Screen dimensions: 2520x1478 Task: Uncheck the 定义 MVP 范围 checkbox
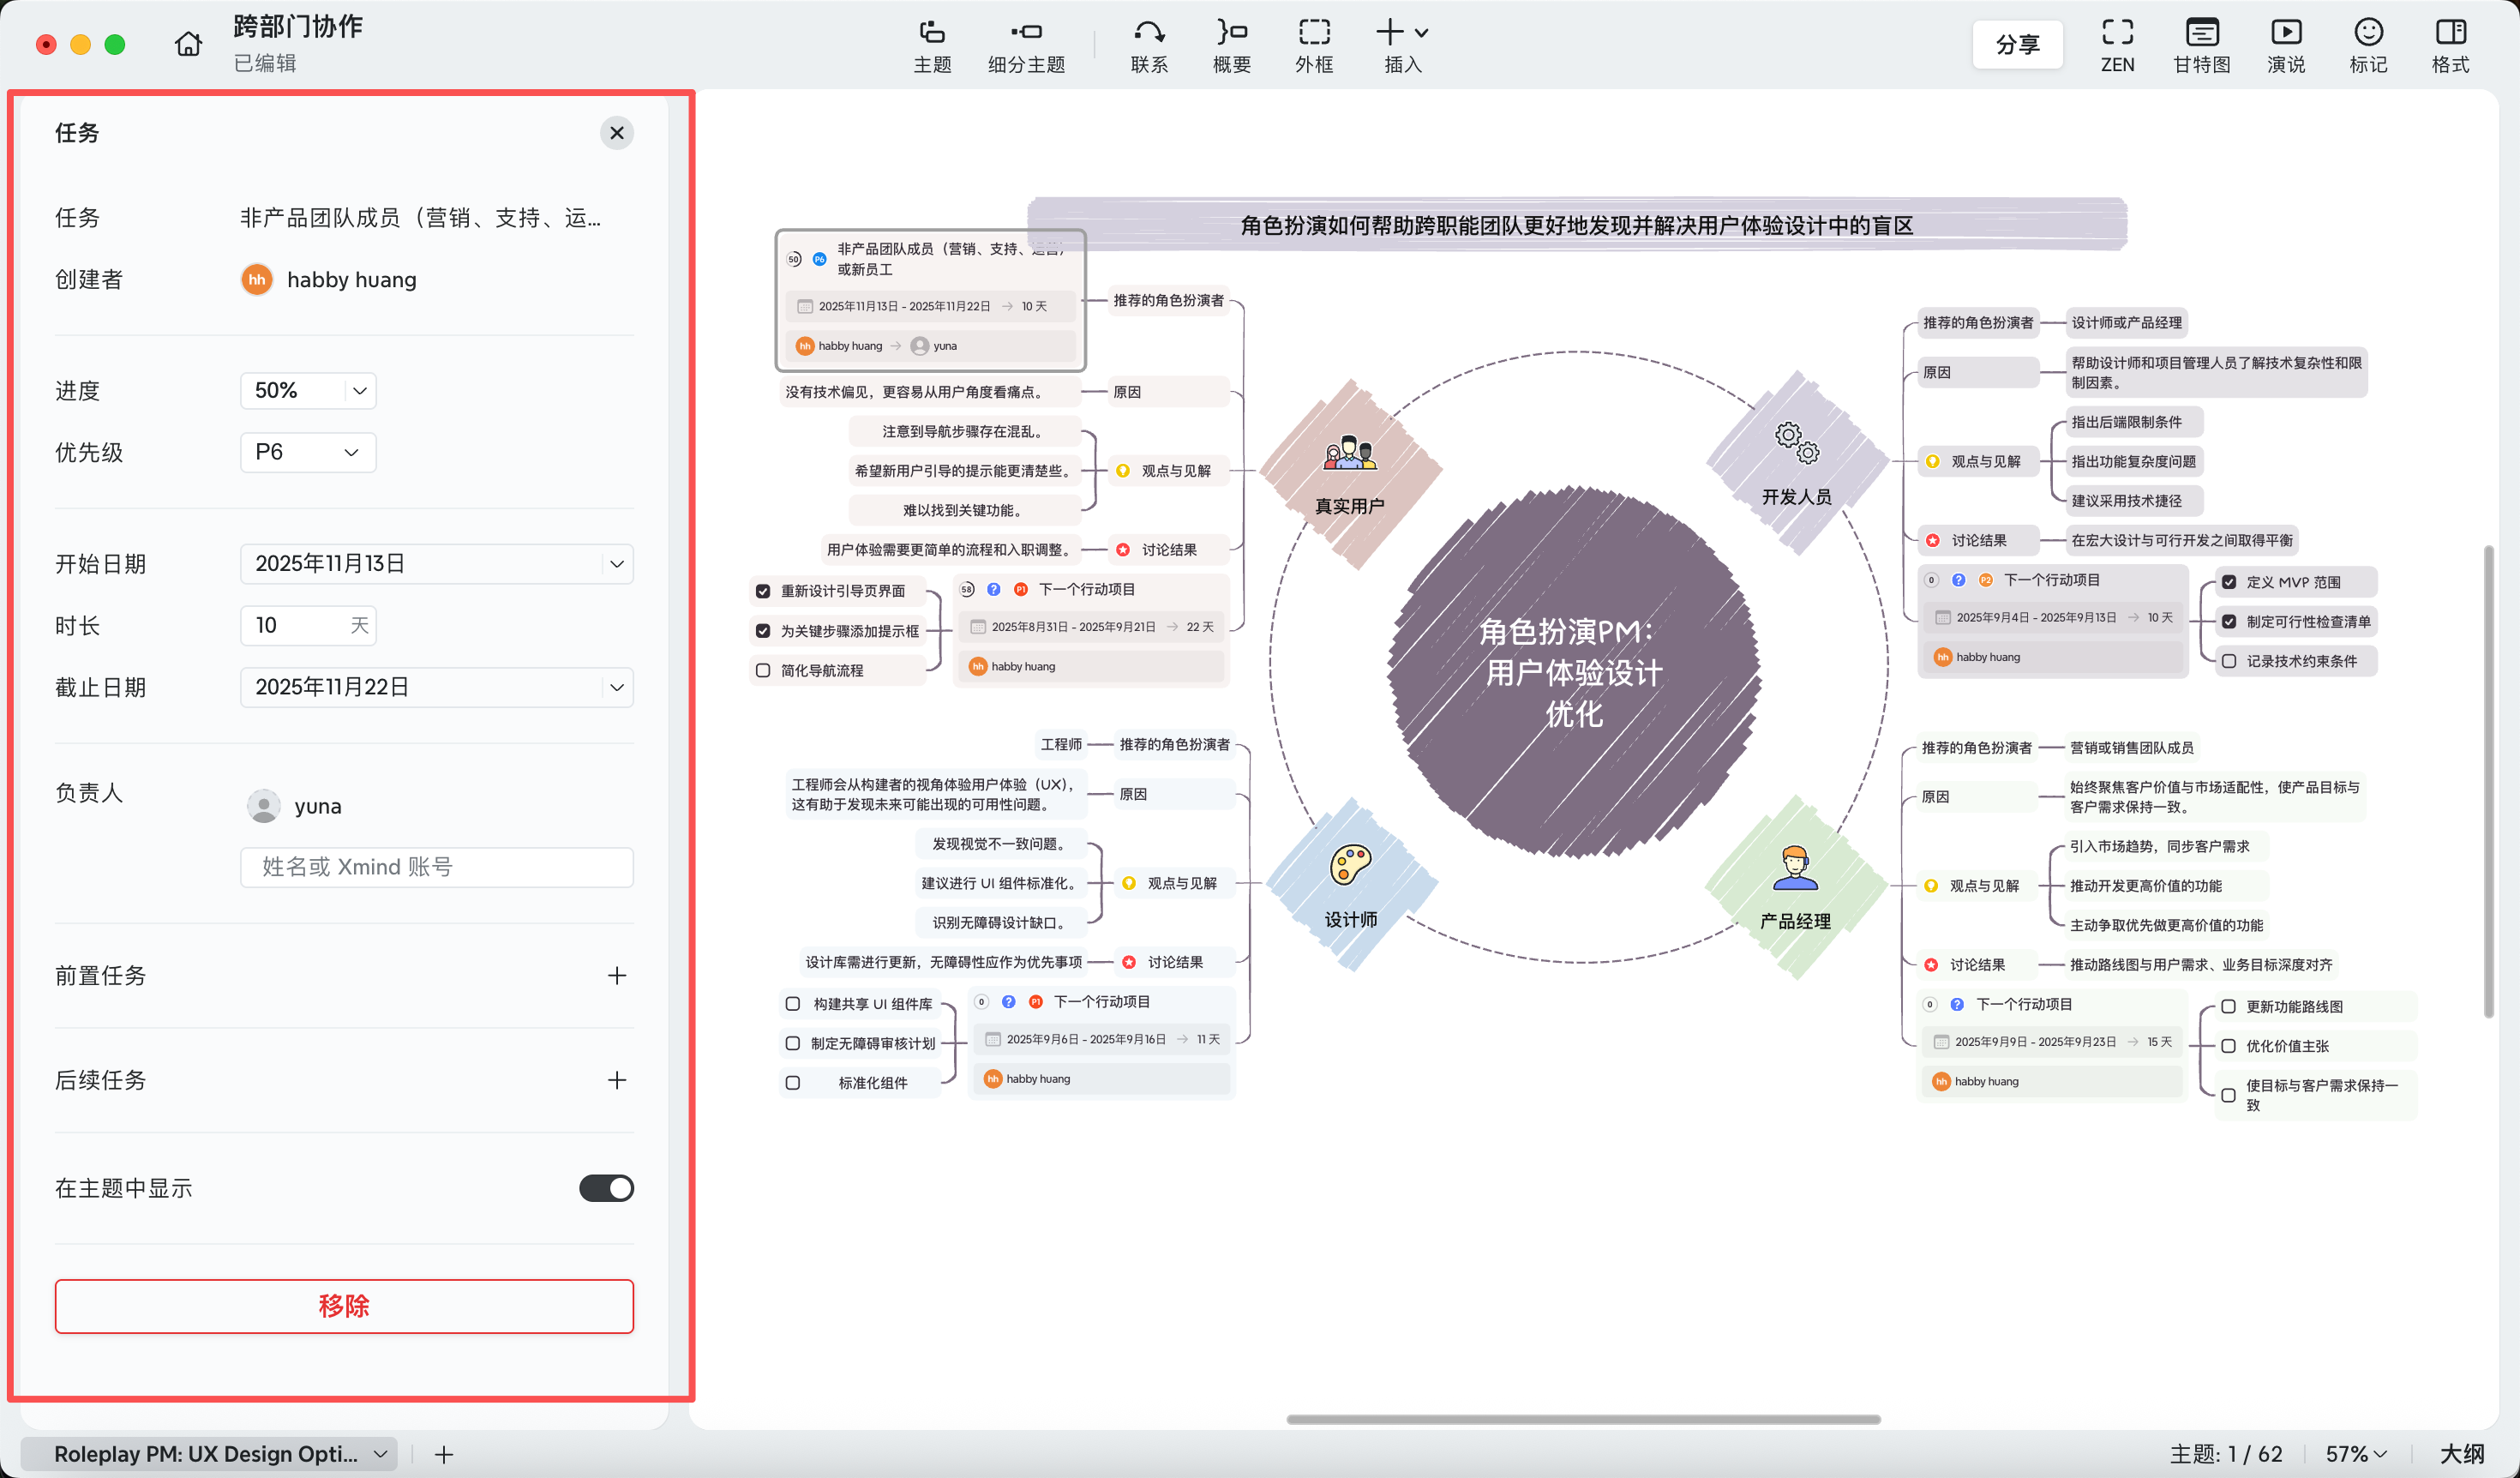[2229, 582]
